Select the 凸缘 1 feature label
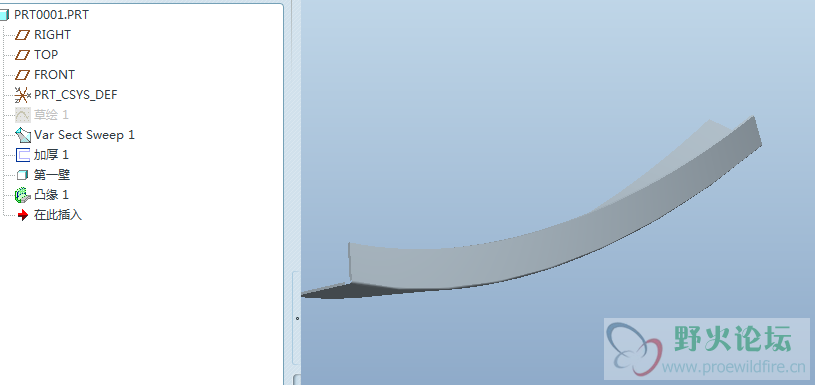815x385 pixels. (51, 195)
